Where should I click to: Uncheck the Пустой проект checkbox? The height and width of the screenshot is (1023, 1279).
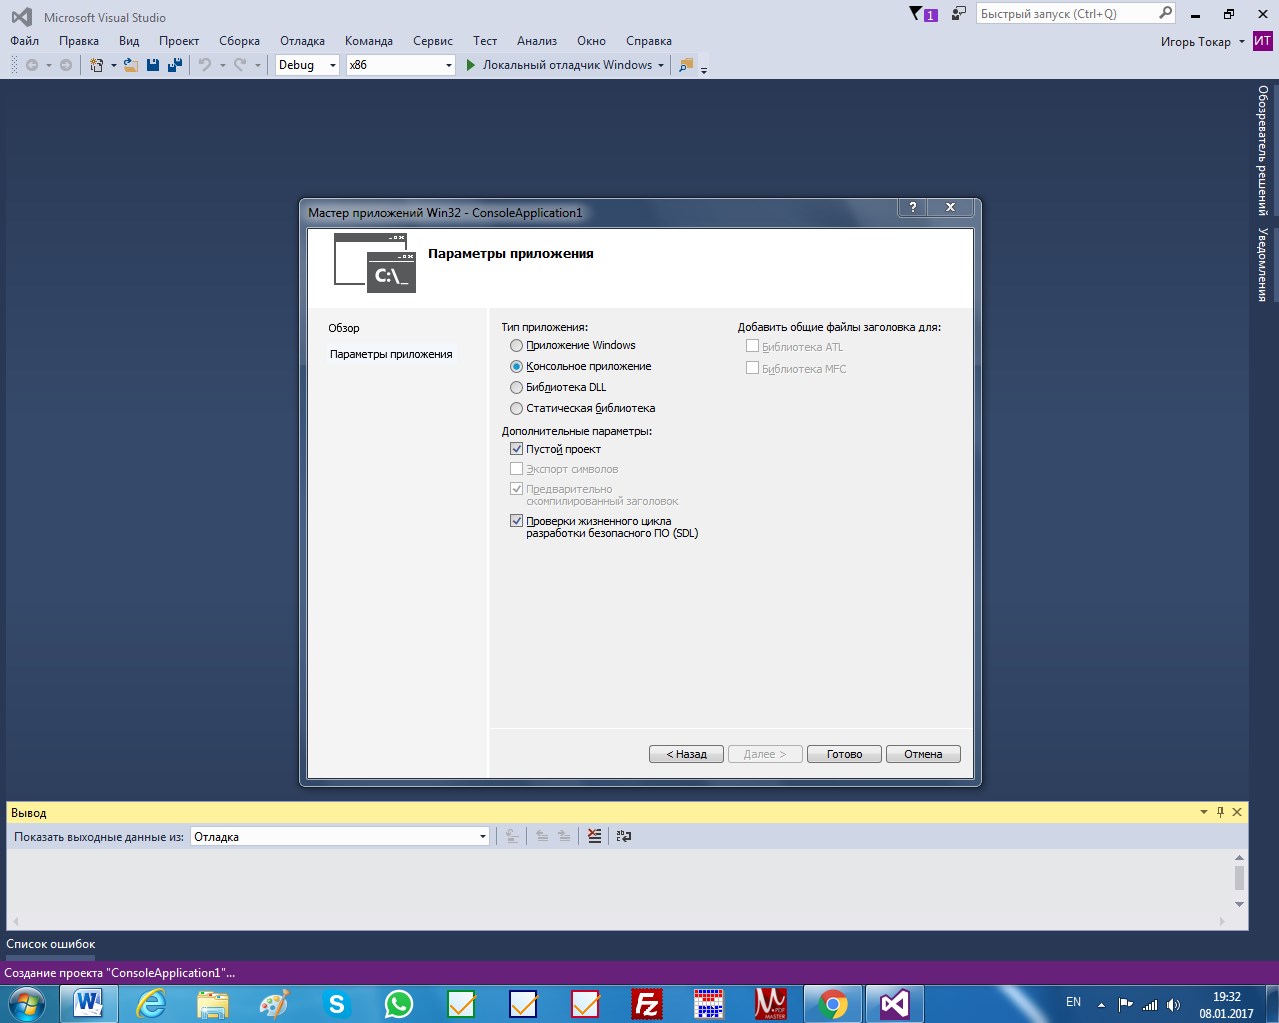[x=516, y=449]
